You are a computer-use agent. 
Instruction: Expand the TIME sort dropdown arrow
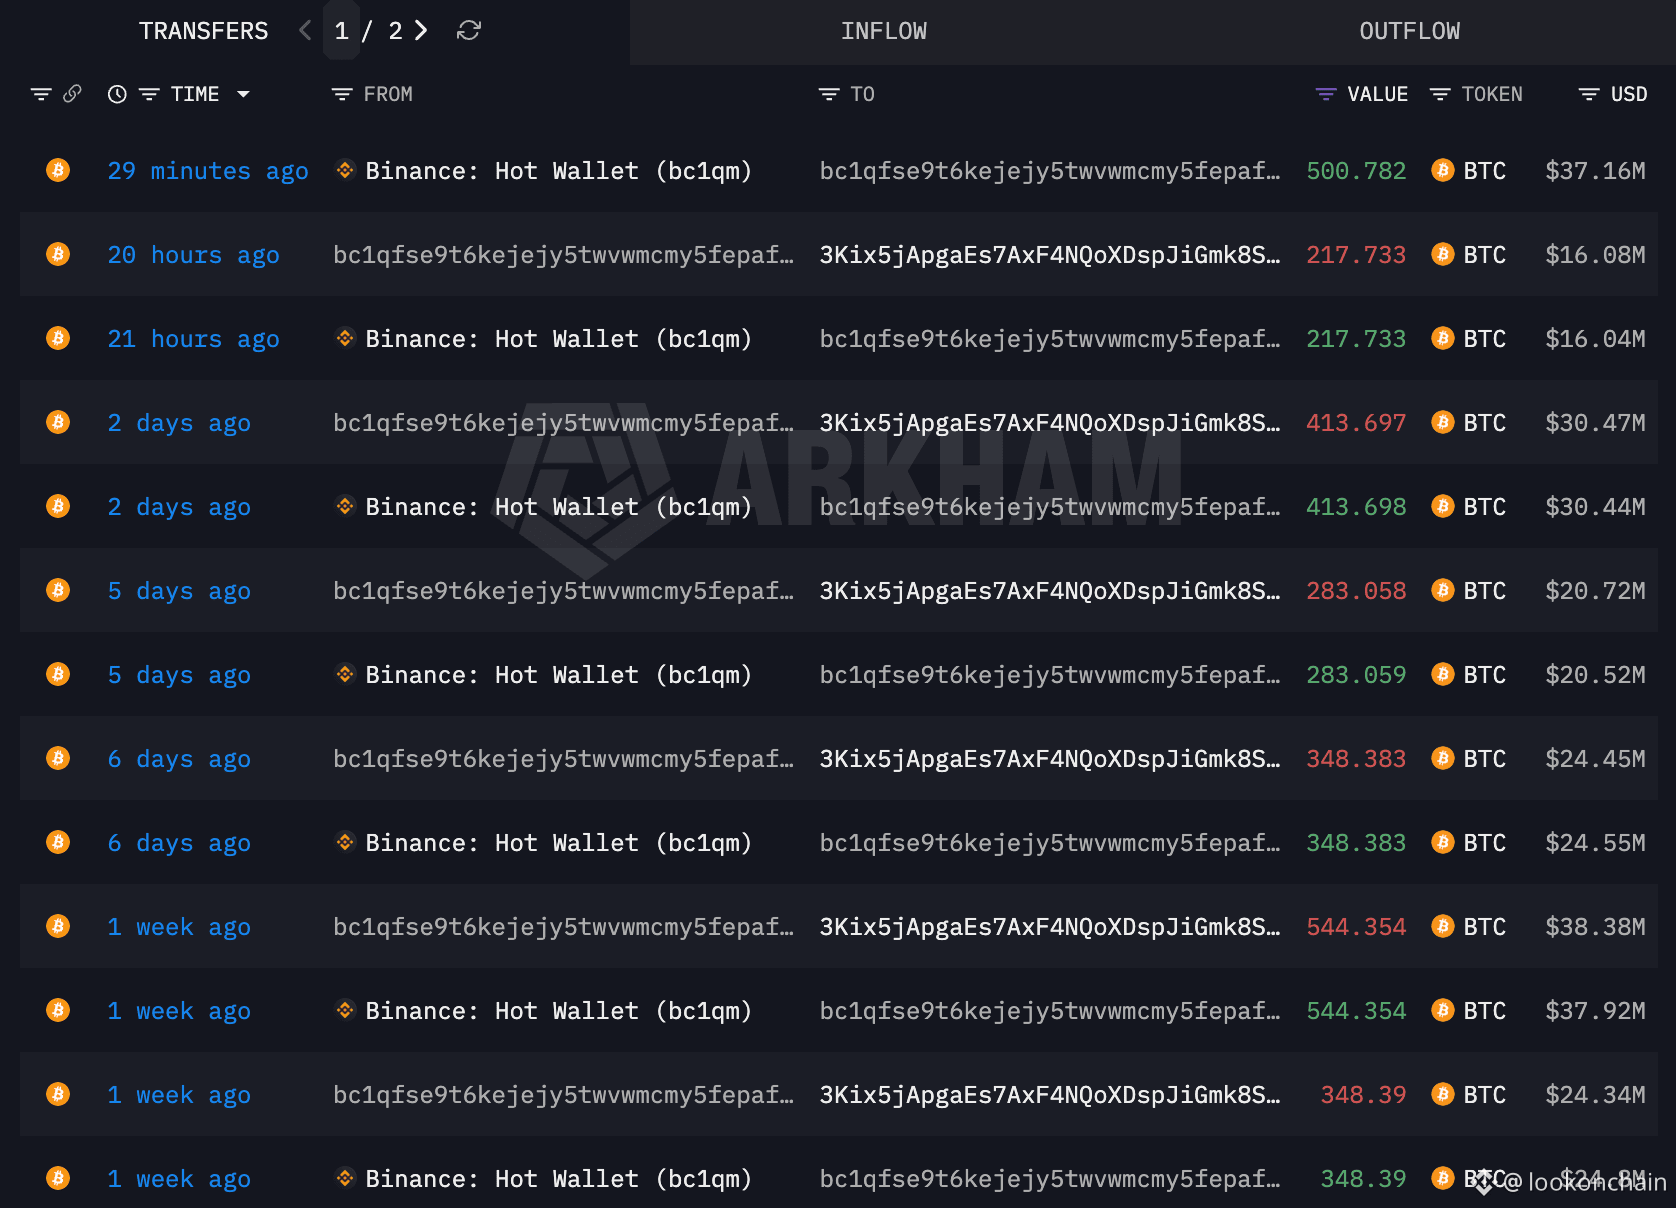pos(243,94)
